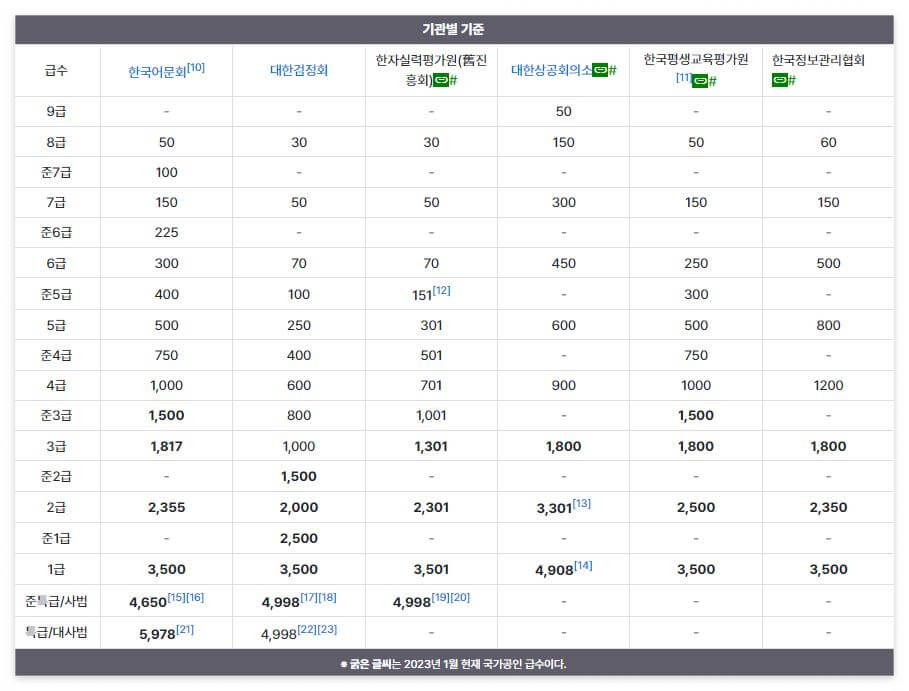Screen dimensions: 909x691
Task: Click the 한국평생교육평가원 header text
Action: click(696, 59)
